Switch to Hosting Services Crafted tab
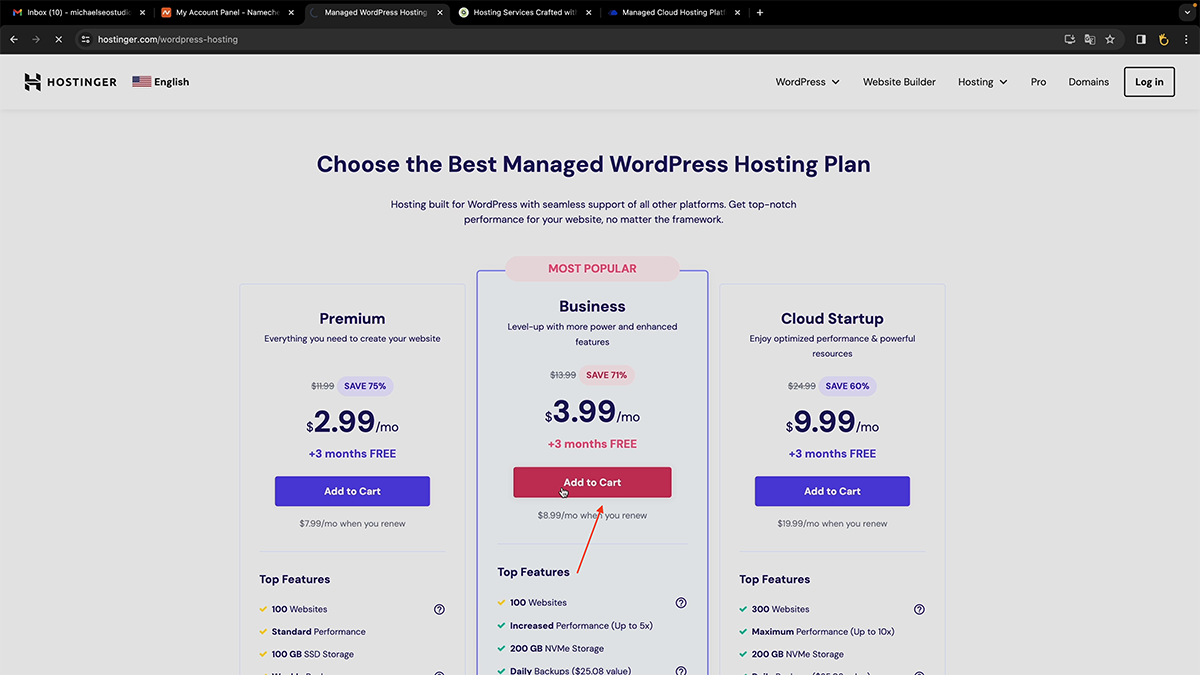 click(523, 12)
